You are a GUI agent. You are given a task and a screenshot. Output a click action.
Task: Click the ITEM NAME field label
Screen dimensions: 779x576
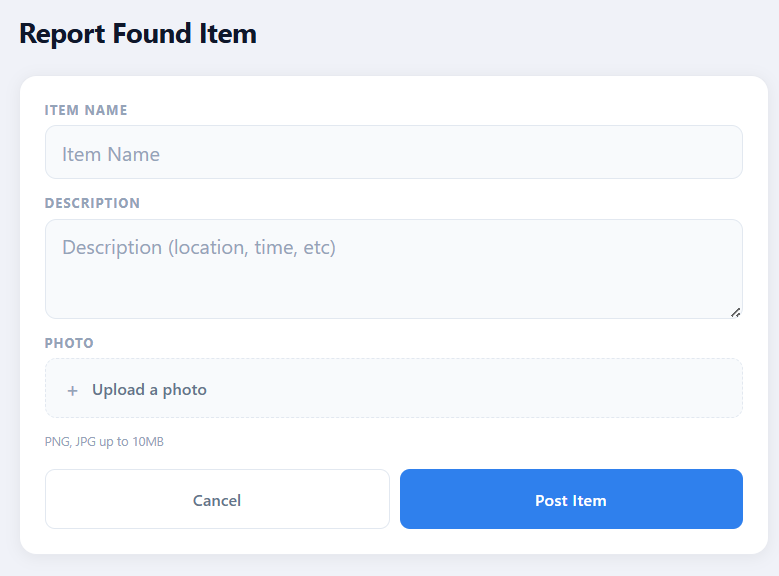click(86, 110)
